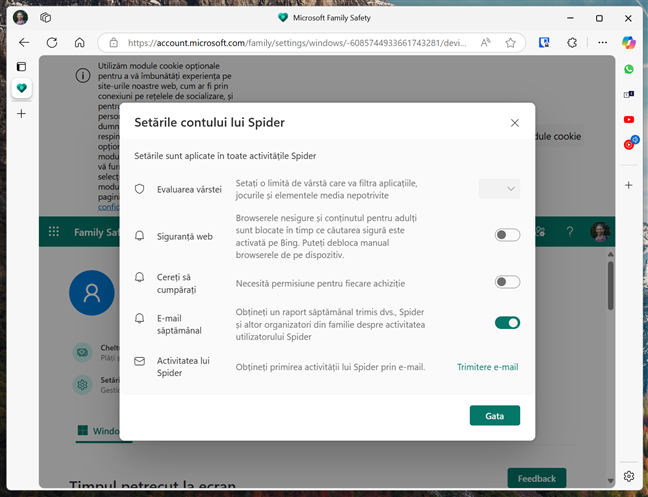The image size is (648, 497).
Task: Open the browser profile avatar
Action: [x=20, y=18]
